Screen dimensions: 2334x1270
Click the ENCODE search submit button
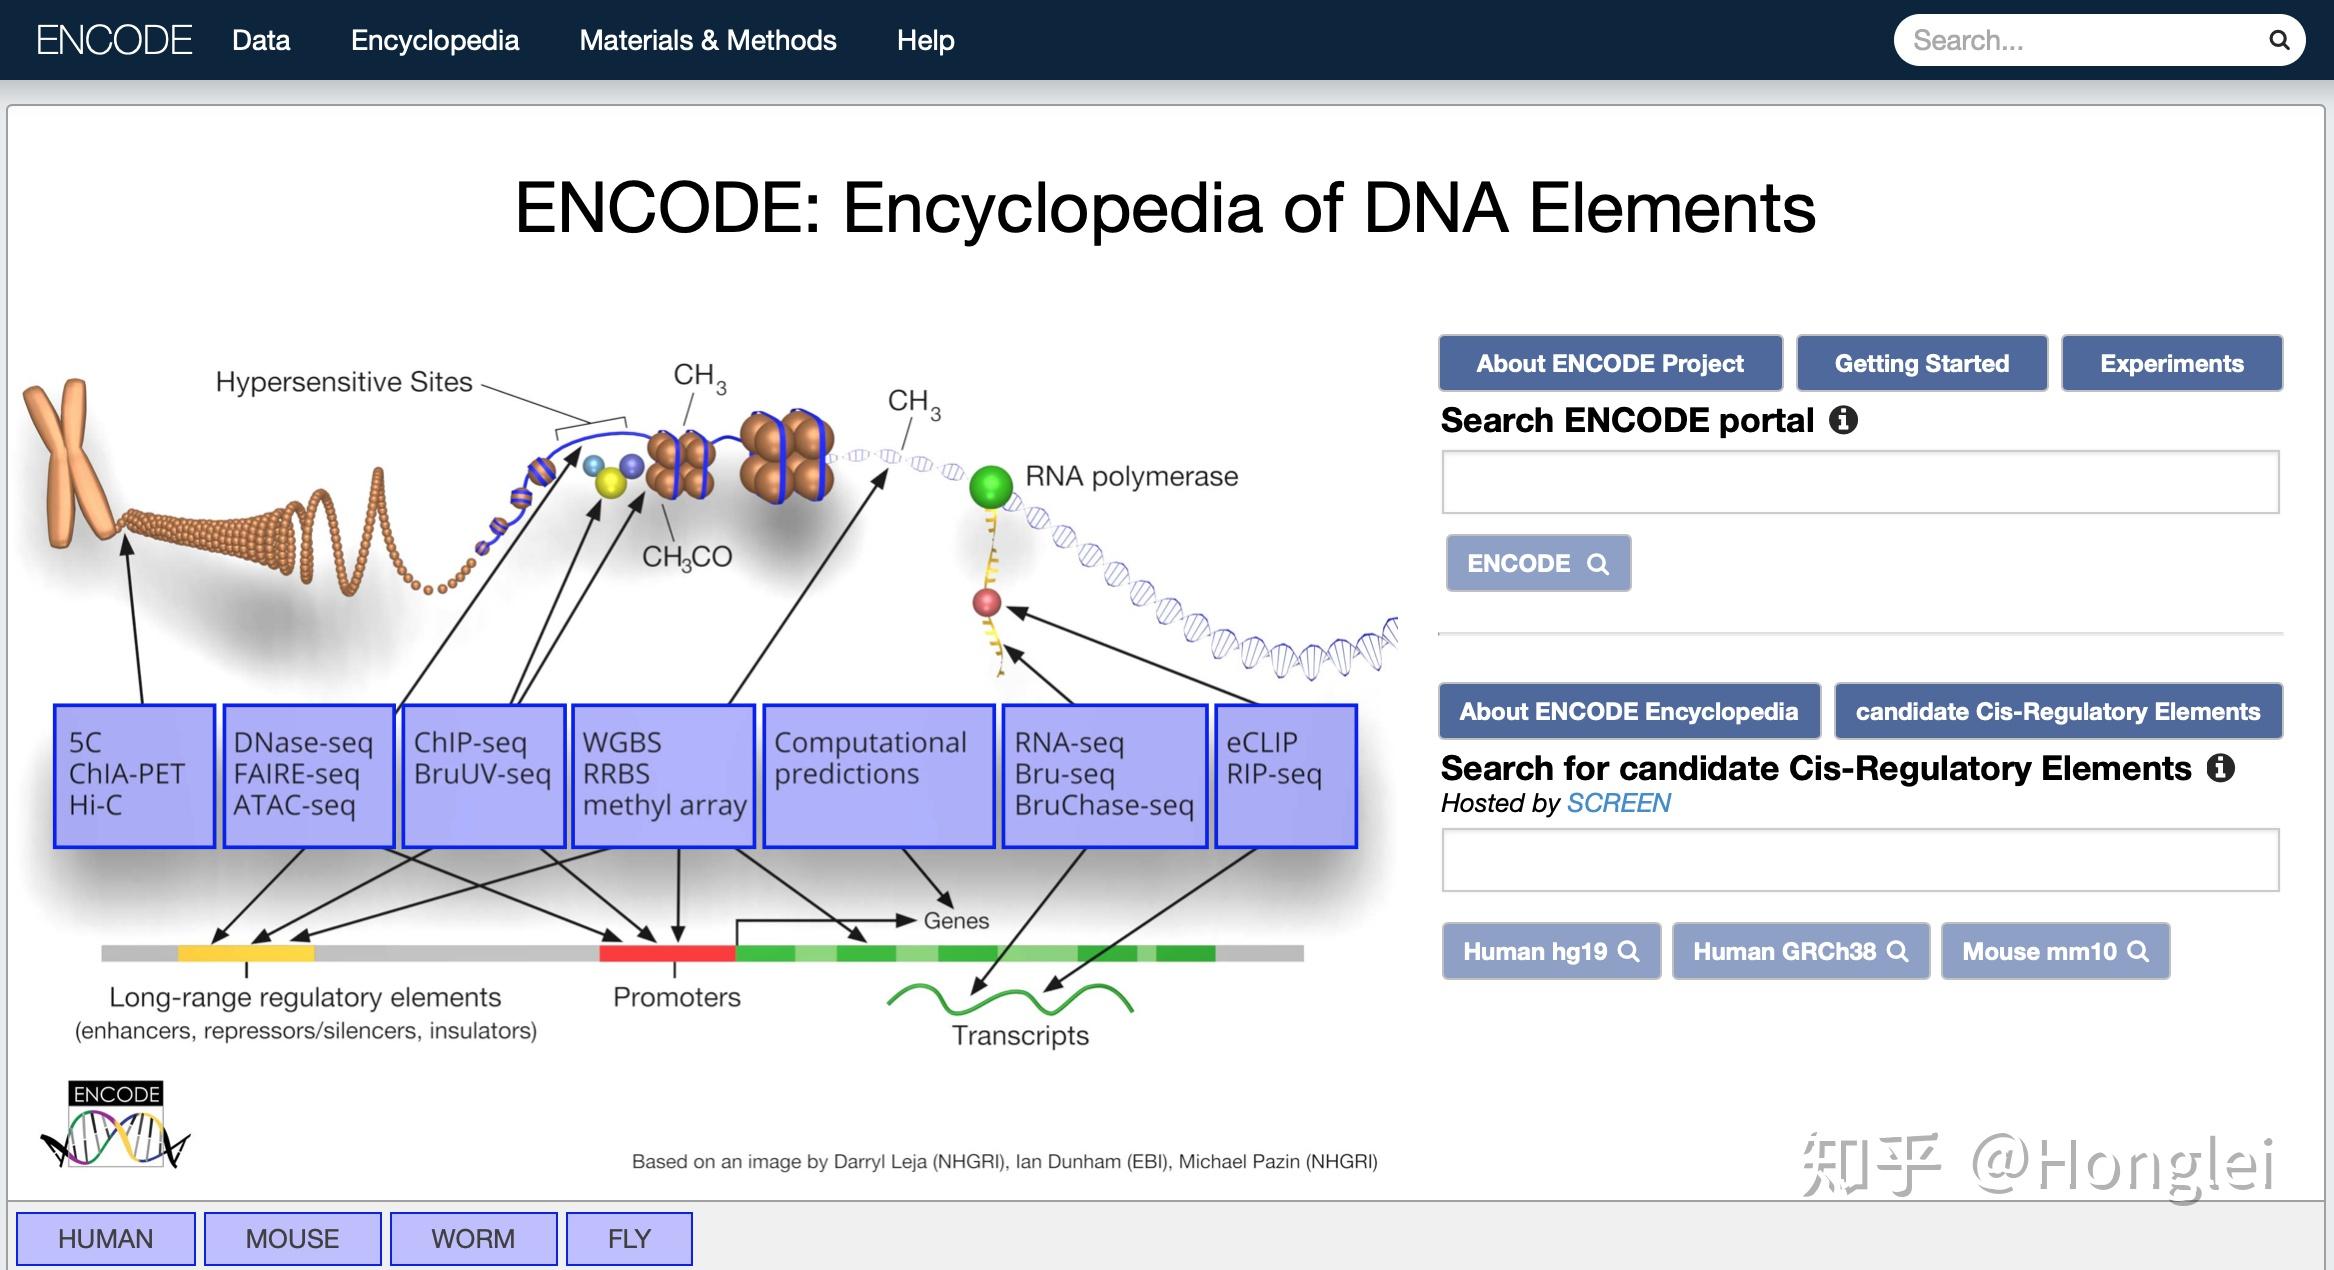pos(1538,563)
